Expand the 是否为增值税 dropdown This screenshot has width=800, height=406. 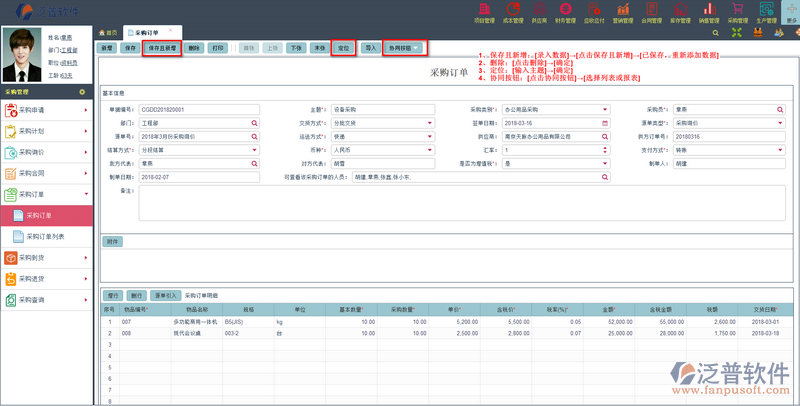point(604,163)
